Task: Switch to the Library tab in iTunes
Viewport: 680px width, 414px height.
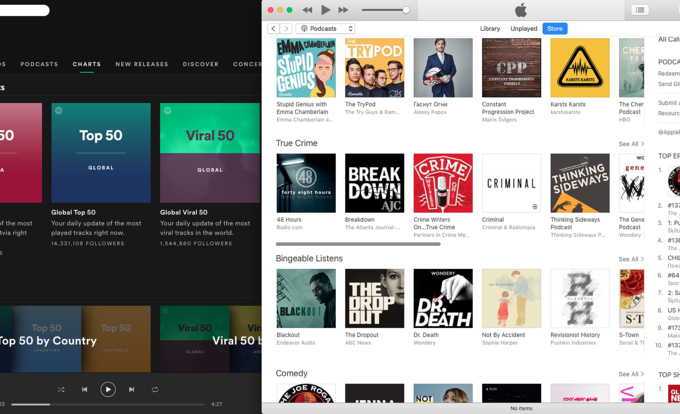Action: [490, 29]
